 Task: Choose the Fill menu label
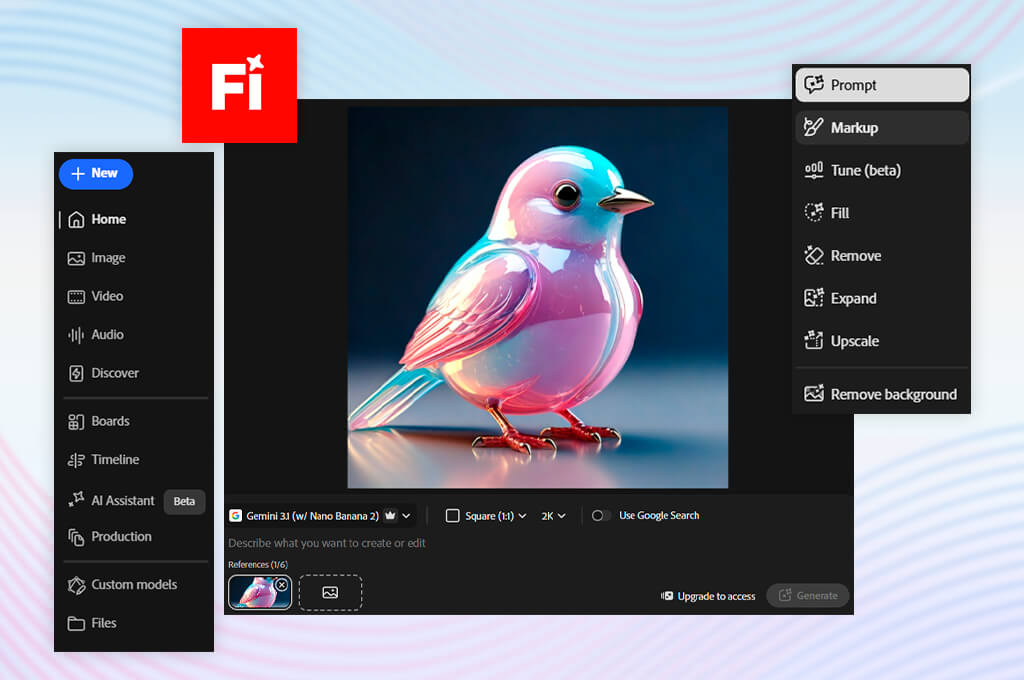[840, 213]
